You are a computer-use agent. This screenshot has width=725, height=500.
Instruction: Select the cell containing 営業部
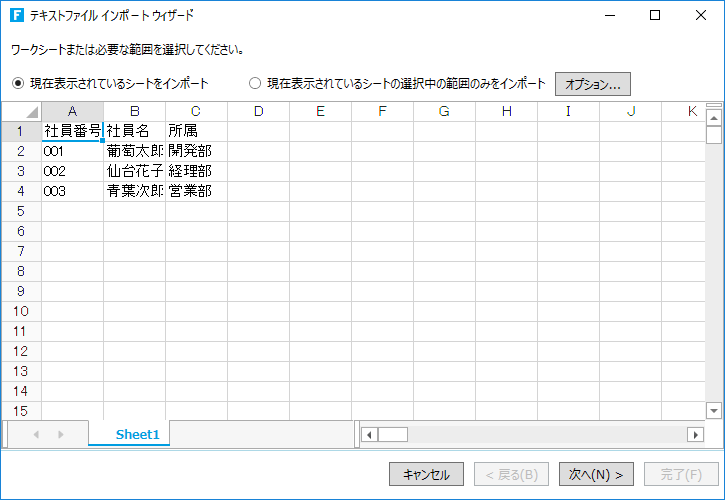click(197, 191)
